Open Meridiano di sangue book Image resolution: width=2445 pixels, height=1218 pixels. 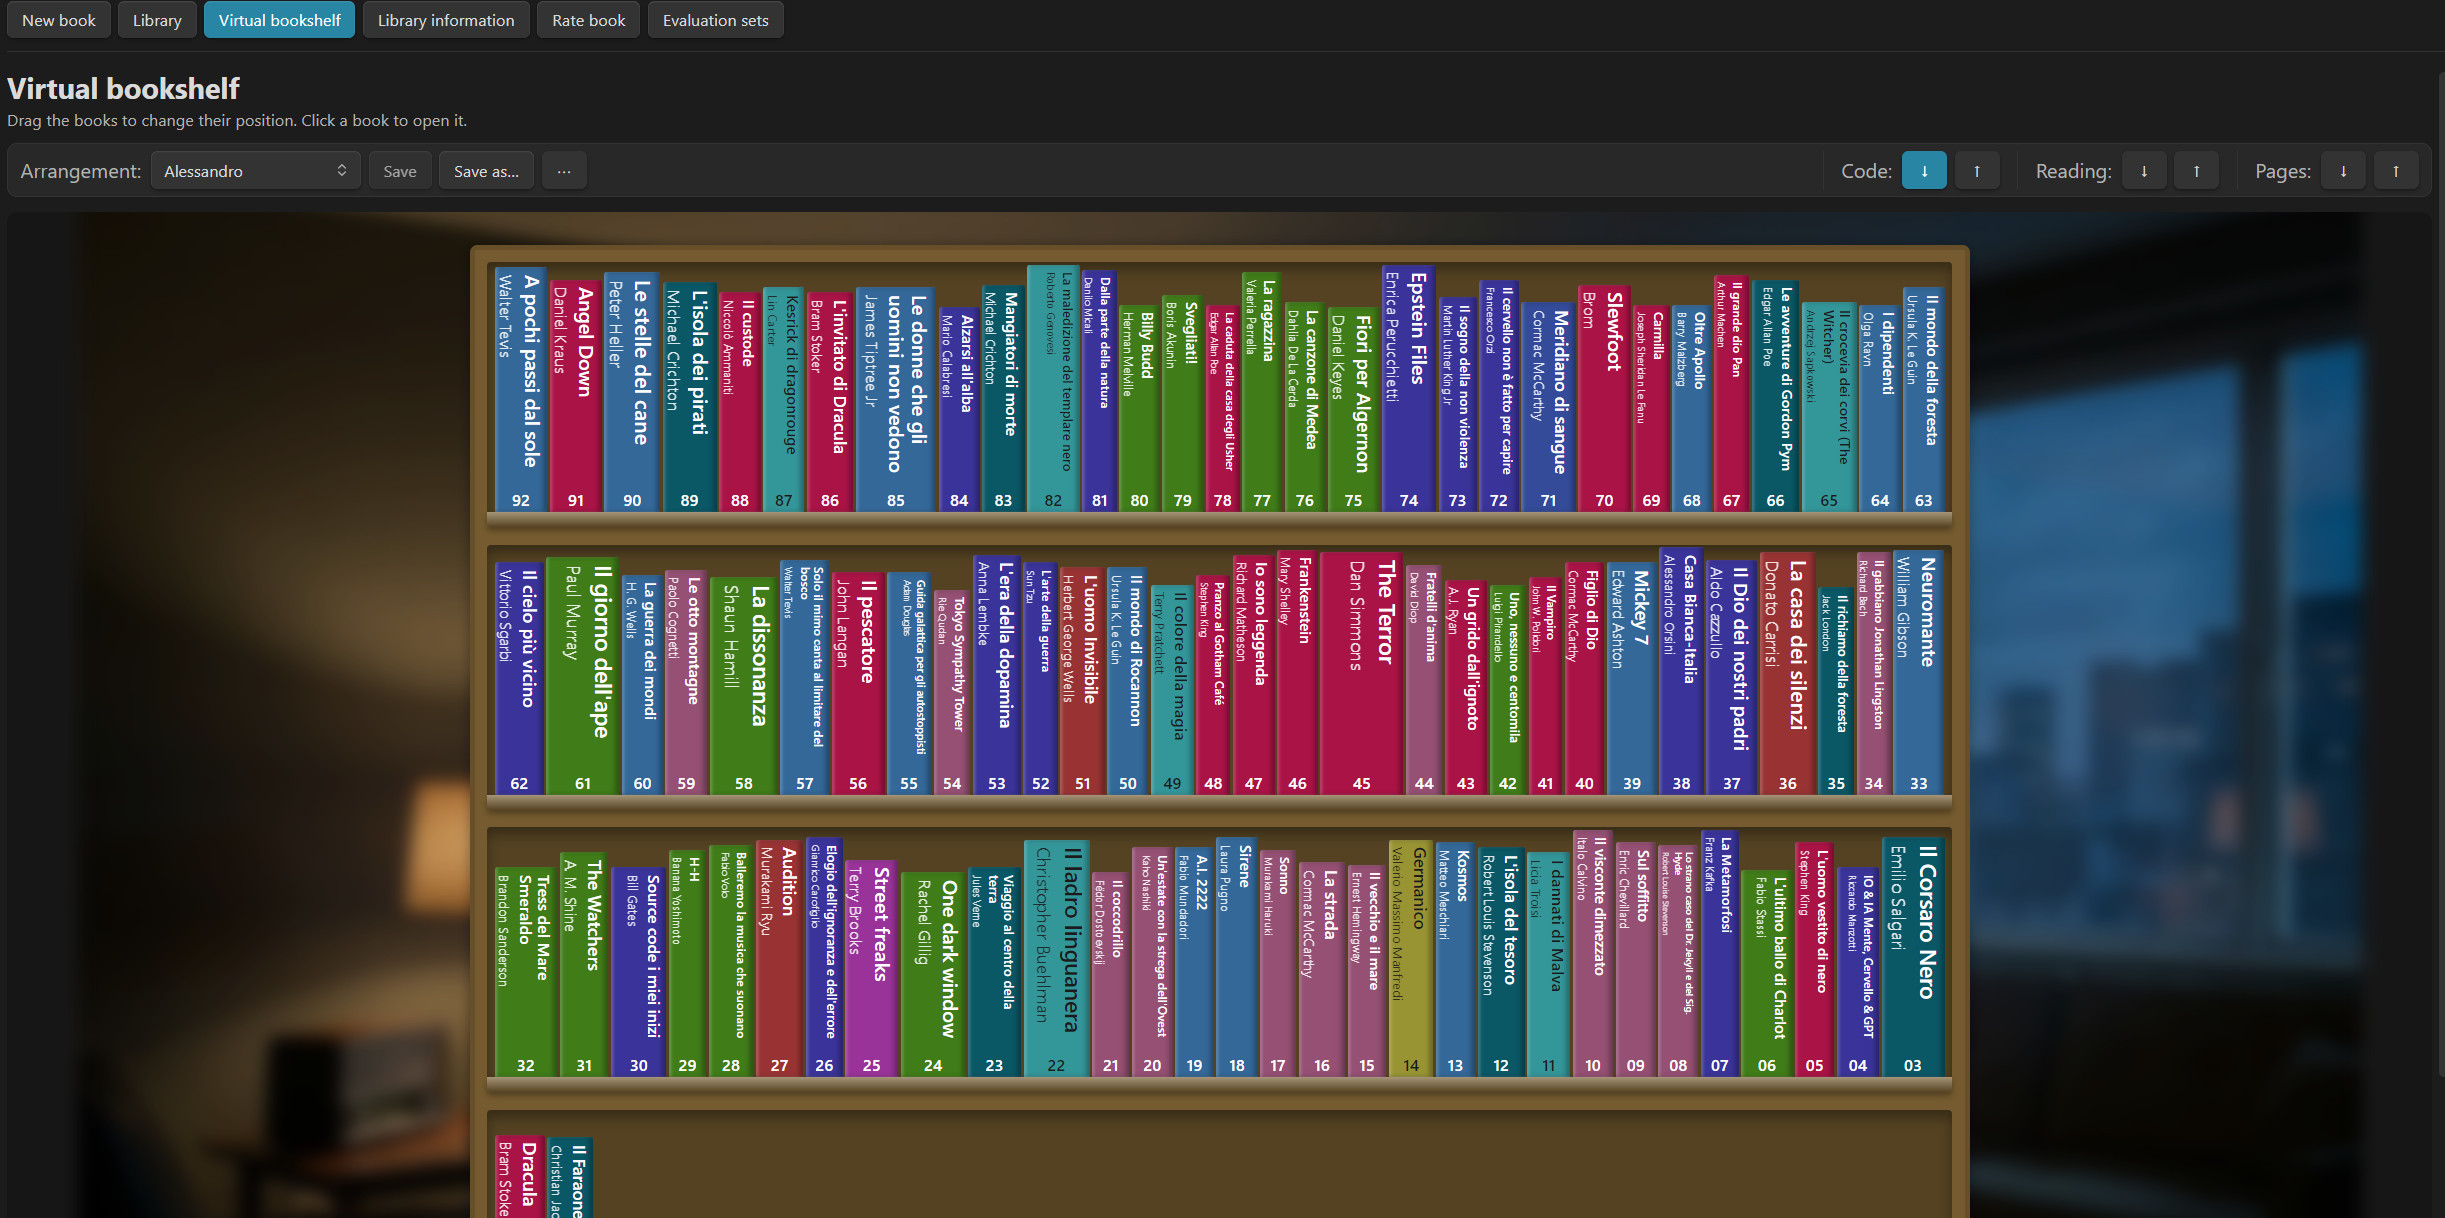point(1549,407)
